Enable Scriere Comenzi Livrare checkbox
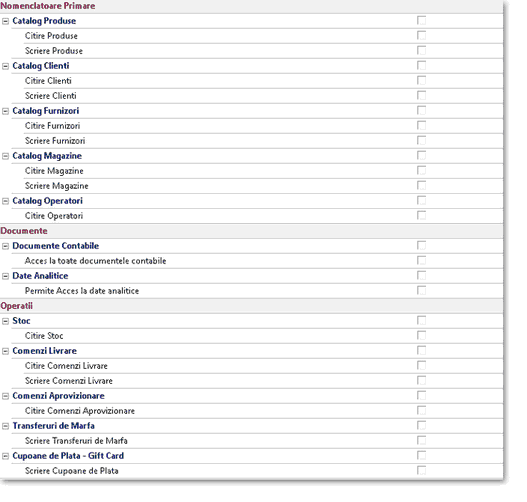The height and width of the screenshot is (502, 527). point(421,380)
